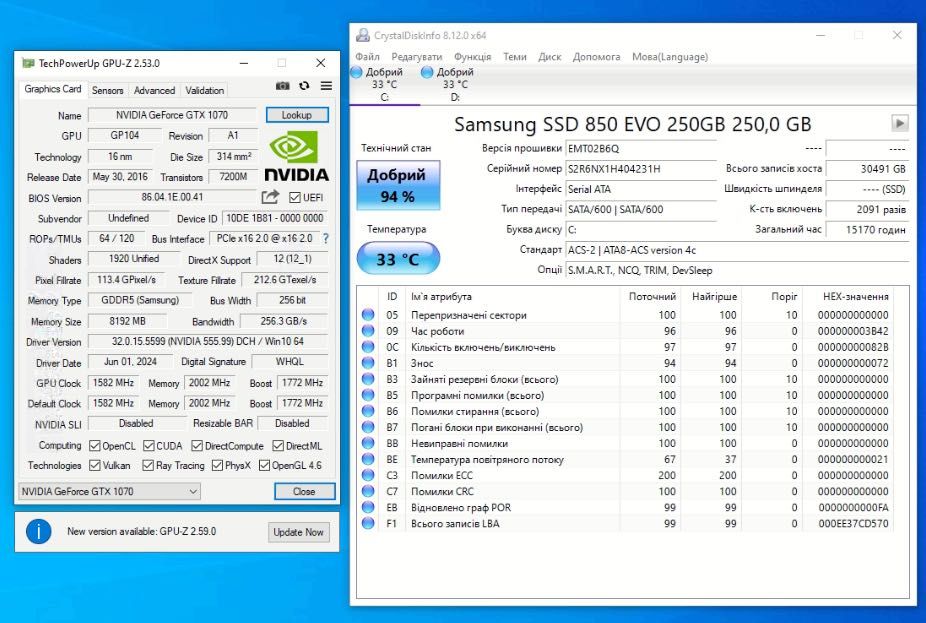Viewport: 926px width, 623px height.
Task: Click the firmware field EMT02B6Q
Action: point(641,149)
